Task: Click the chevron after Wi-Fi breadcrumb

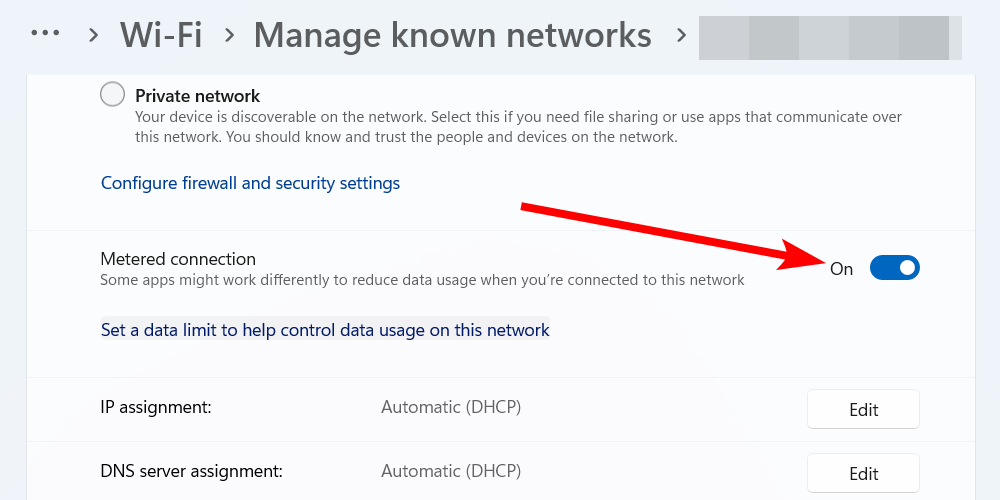Action: point(229,36)
